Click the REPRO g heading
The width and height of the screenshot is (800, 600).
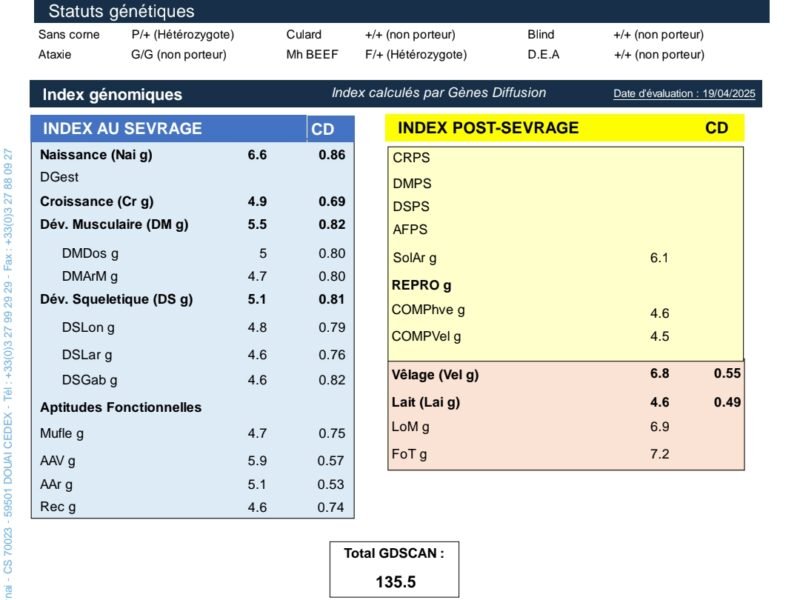pyautogui.click(x=421, y=284)
